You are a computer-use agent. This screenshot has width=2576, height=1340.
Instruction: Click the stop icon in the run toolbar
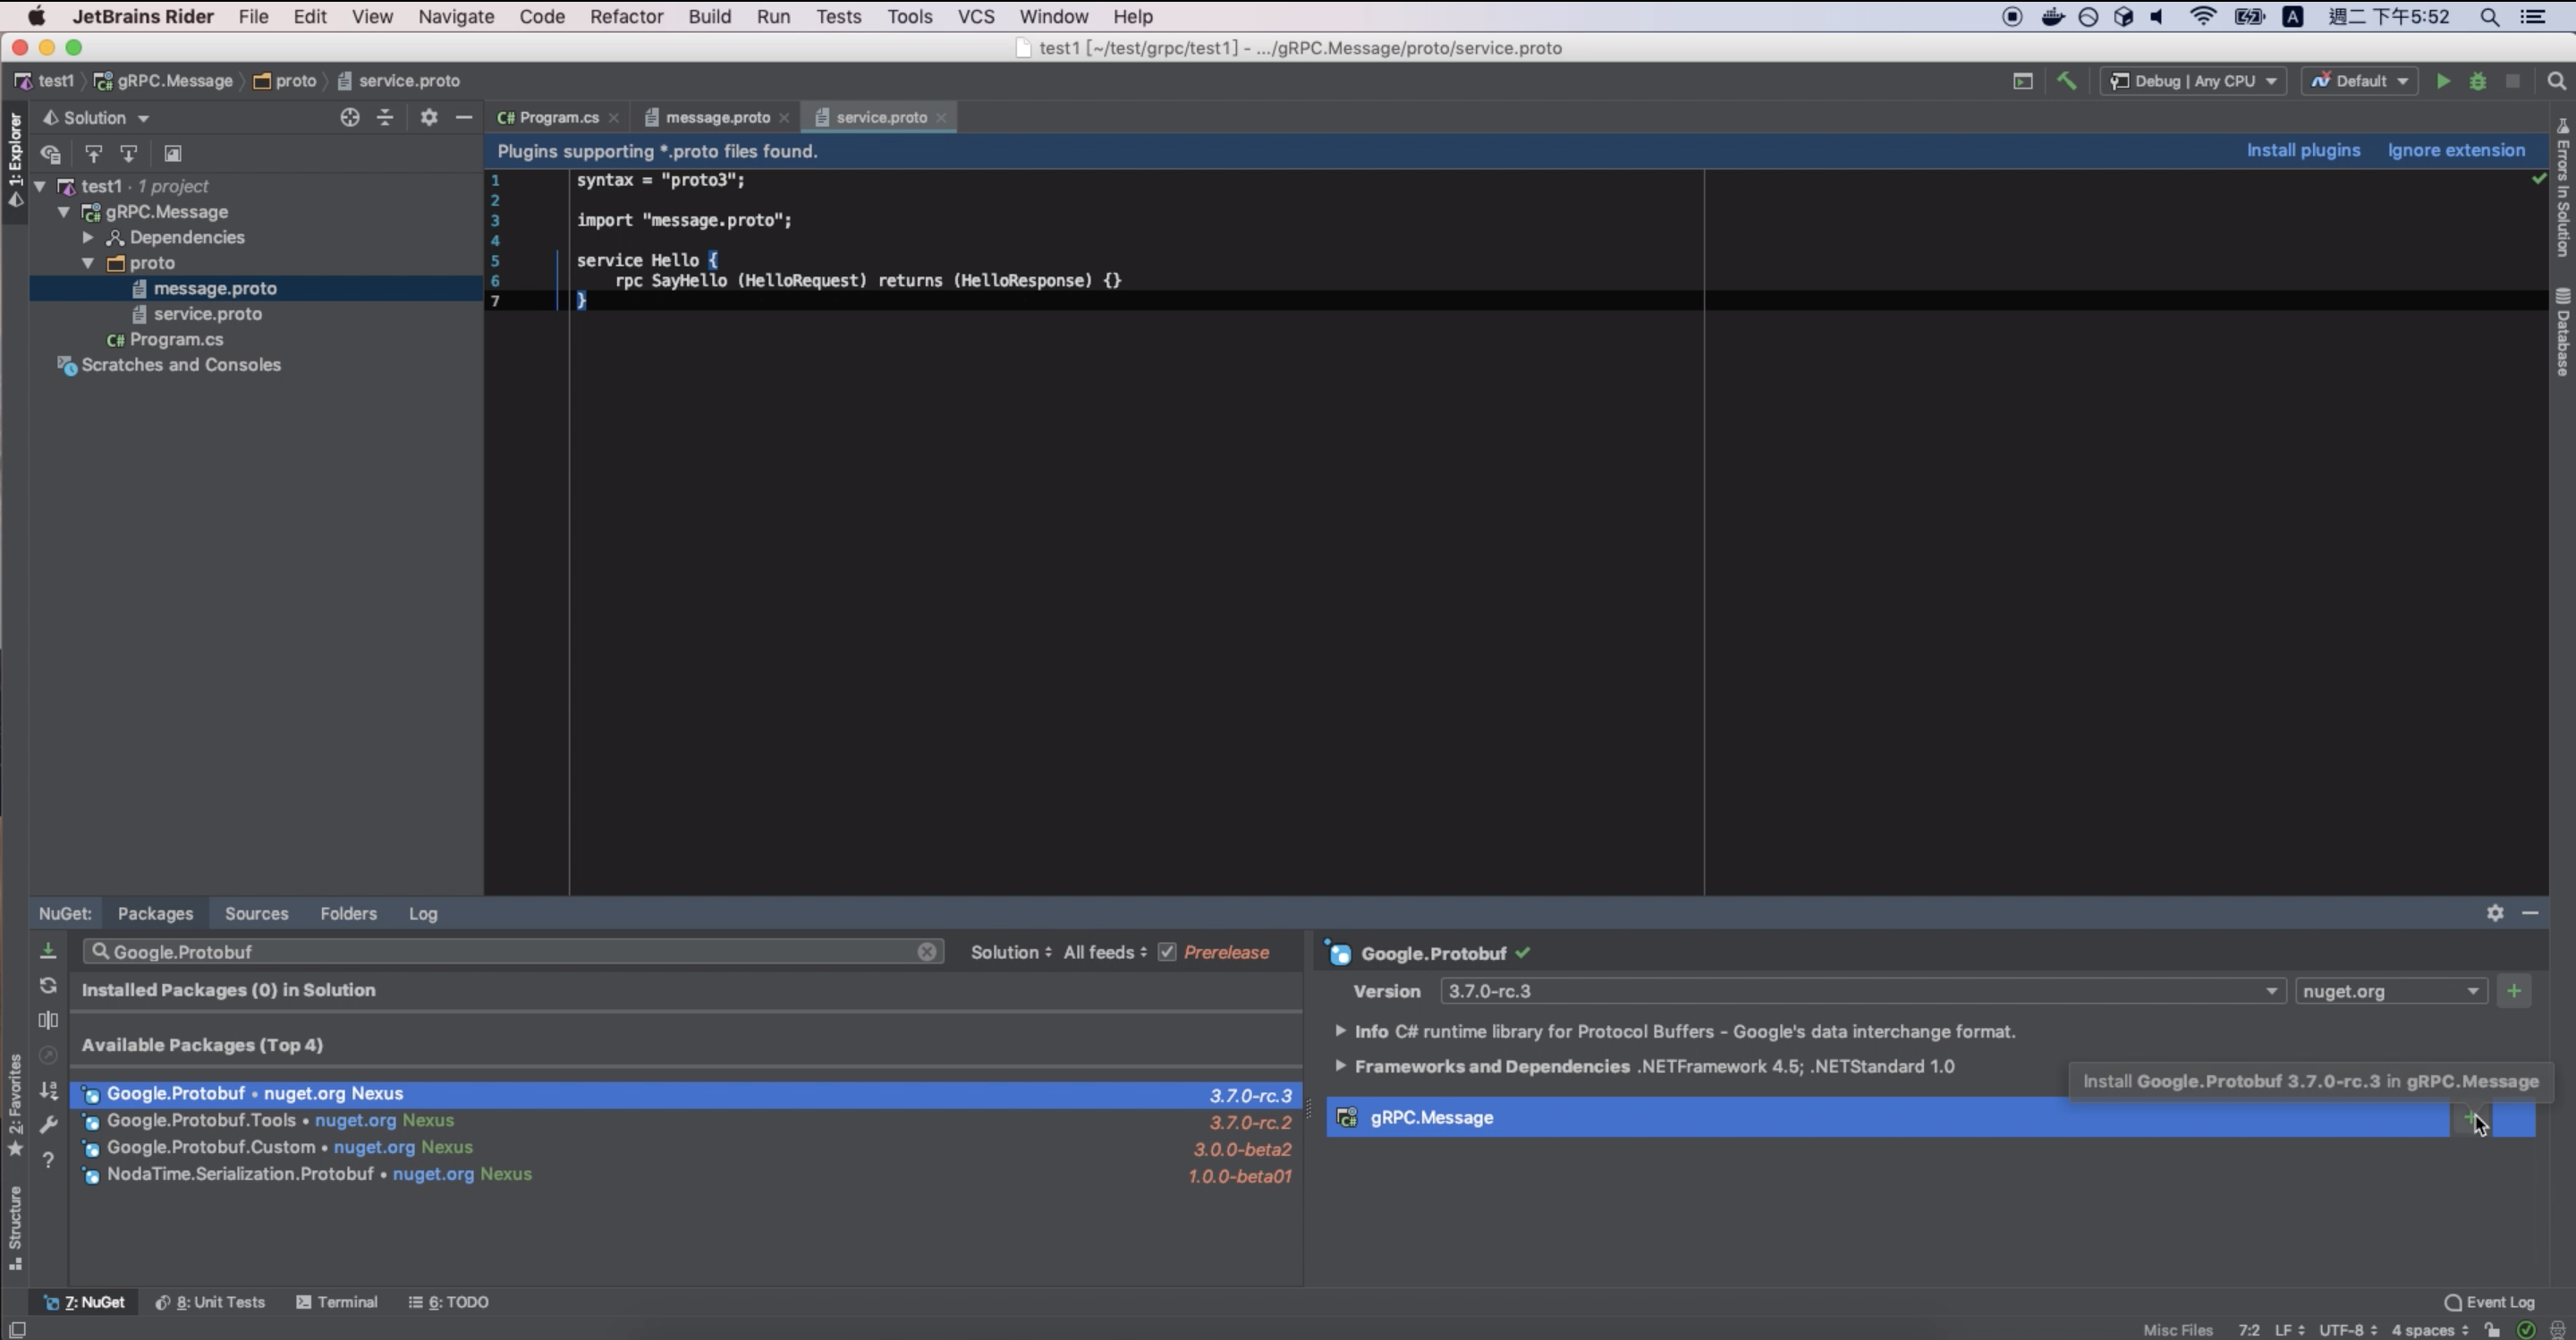click(2512, 81)
